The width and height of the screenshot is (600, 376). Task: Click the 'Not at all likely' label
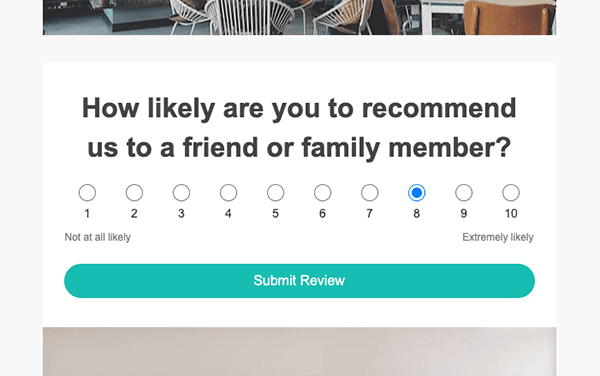98,237
